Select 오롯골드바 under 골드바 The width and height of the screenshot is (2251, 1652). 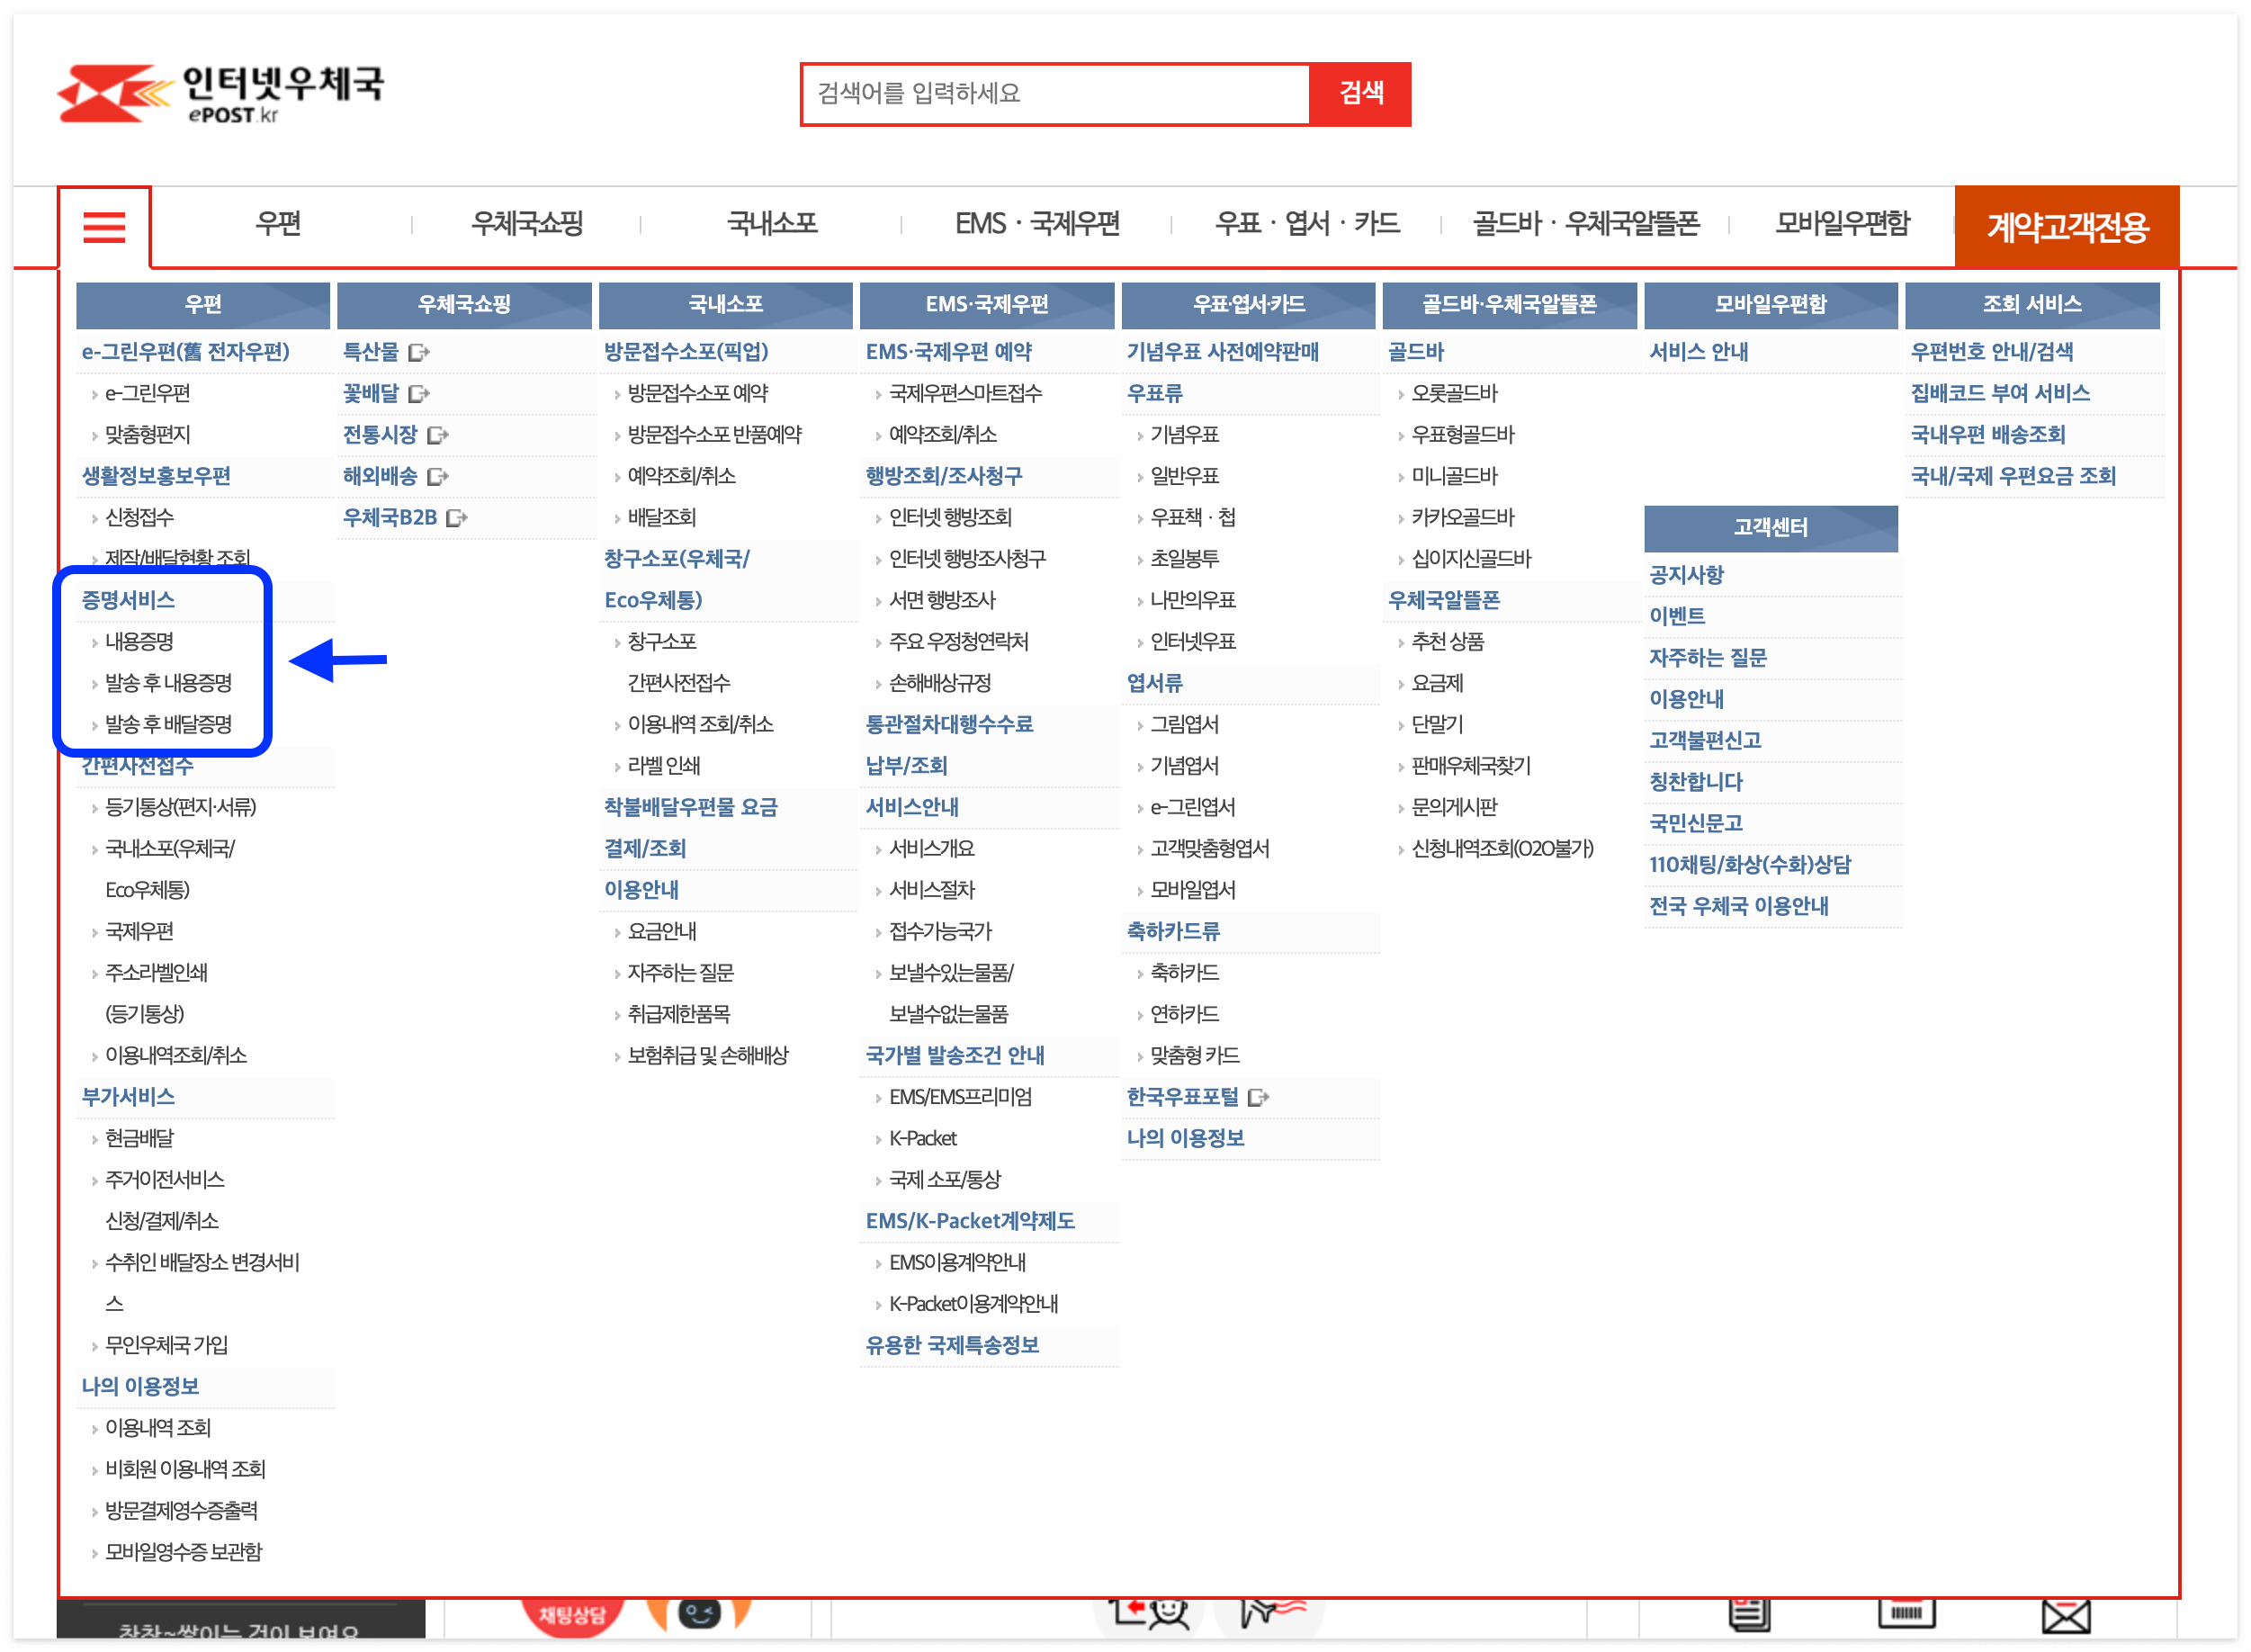pyautogui.click(x=1454, y=394)
